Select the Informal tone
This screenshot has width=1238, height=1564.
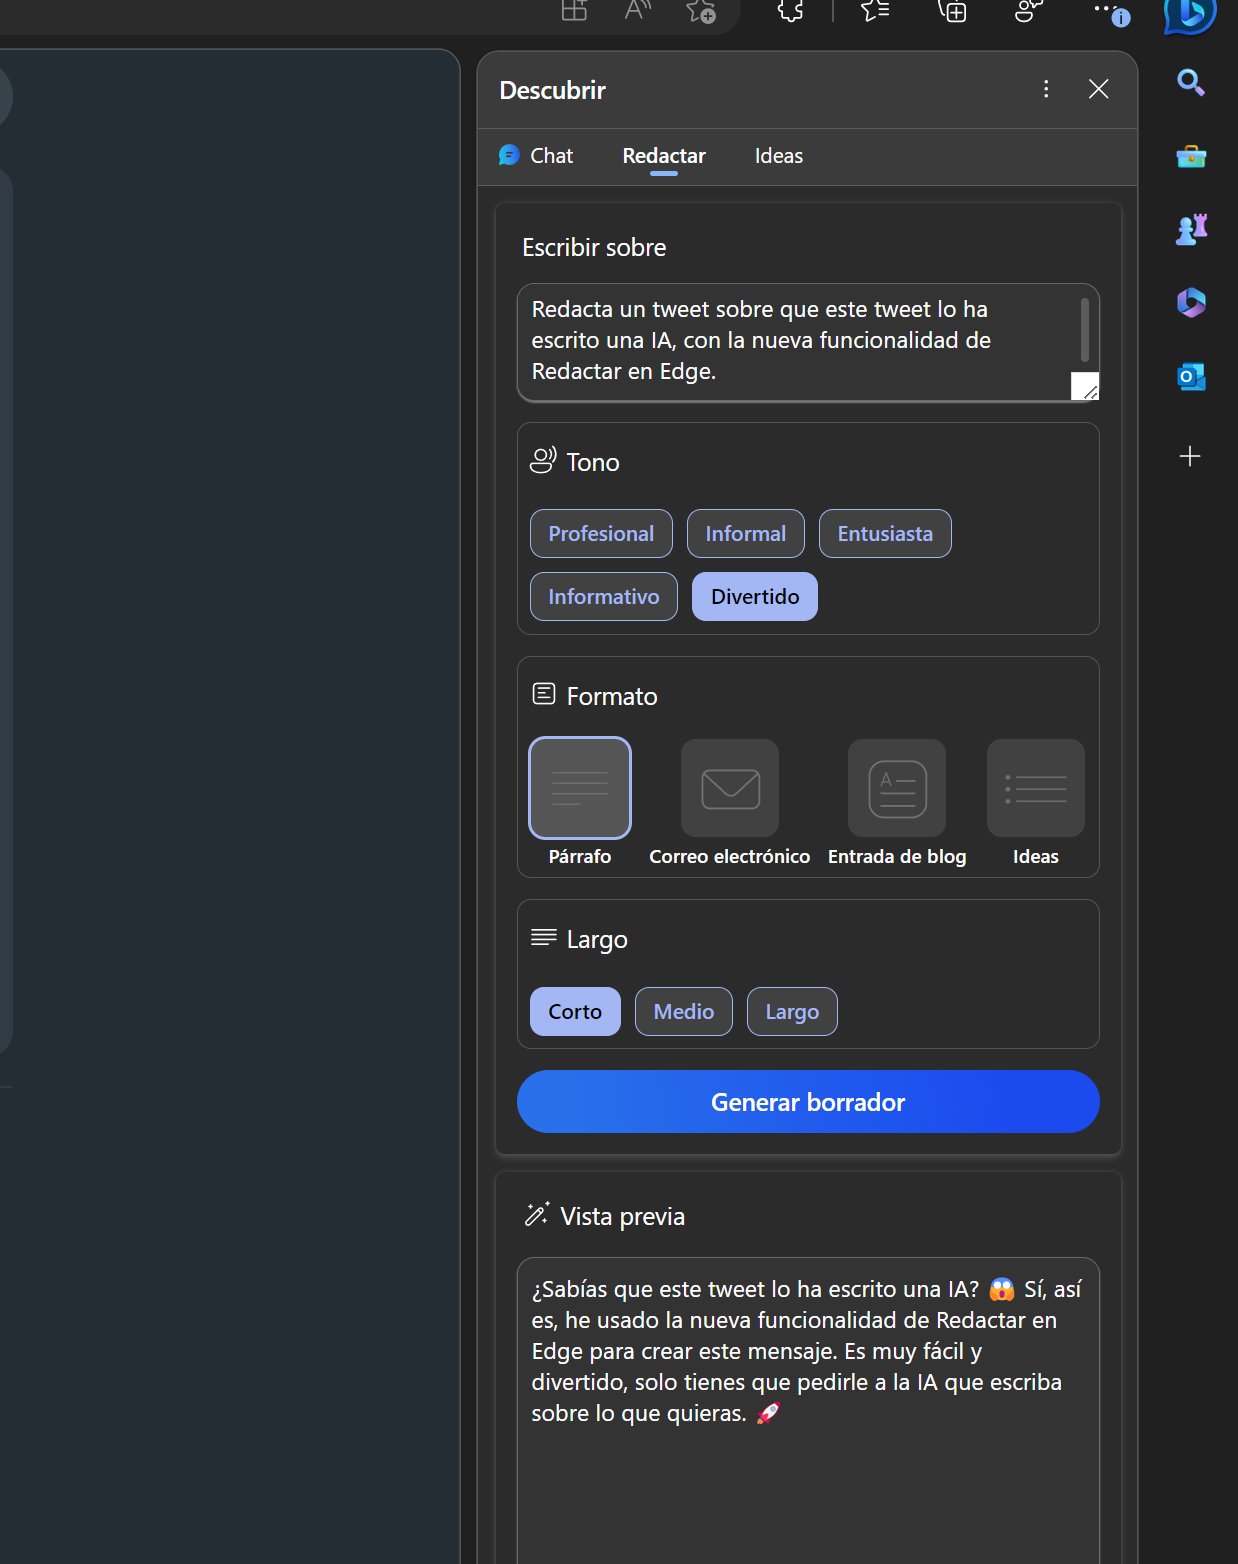746,534
